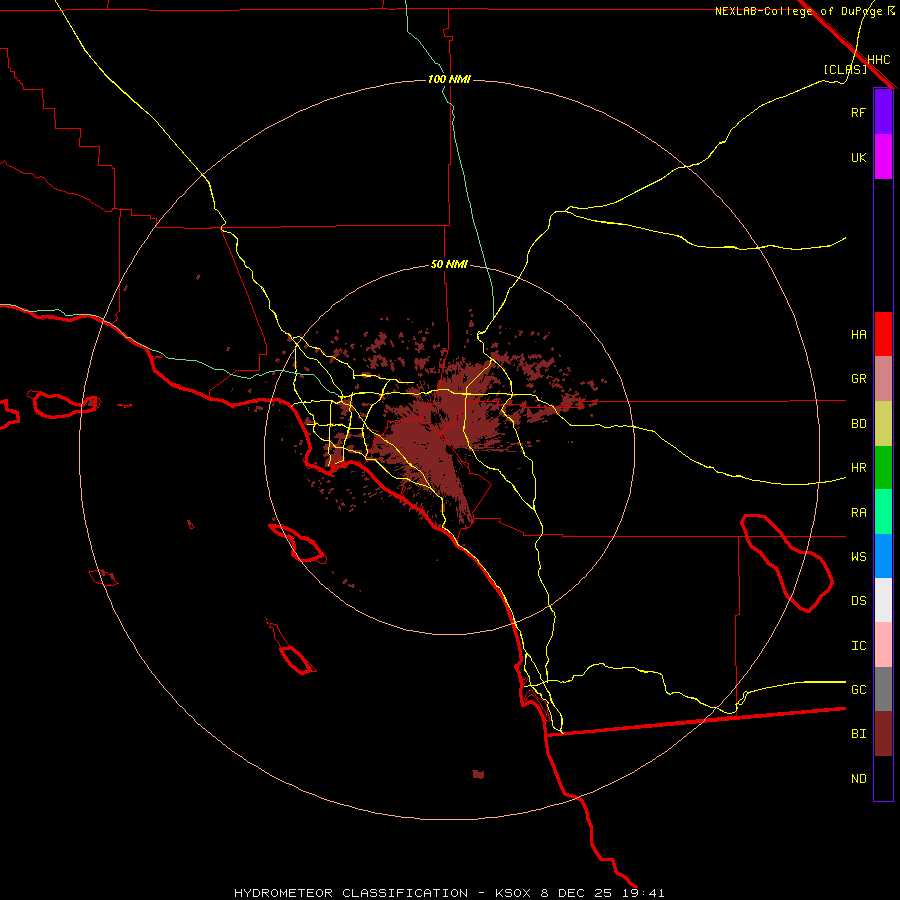900x900 pixels.
Task: Click the HYDROMETEOR CLASSIFICATION title text
Action: tap(351, 893)
